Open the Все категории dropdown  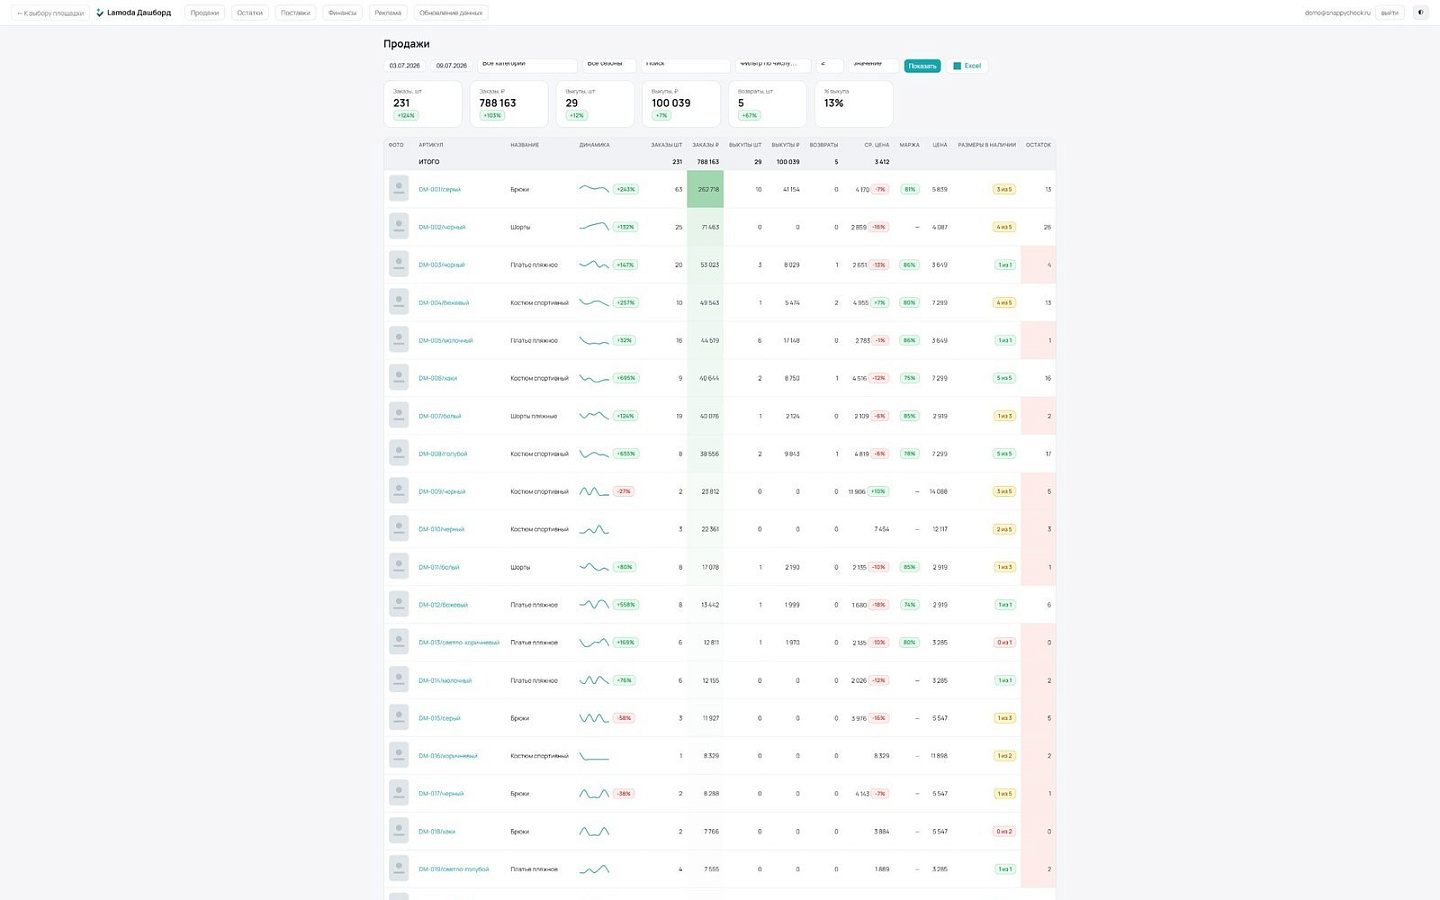(x=527, y=65)
